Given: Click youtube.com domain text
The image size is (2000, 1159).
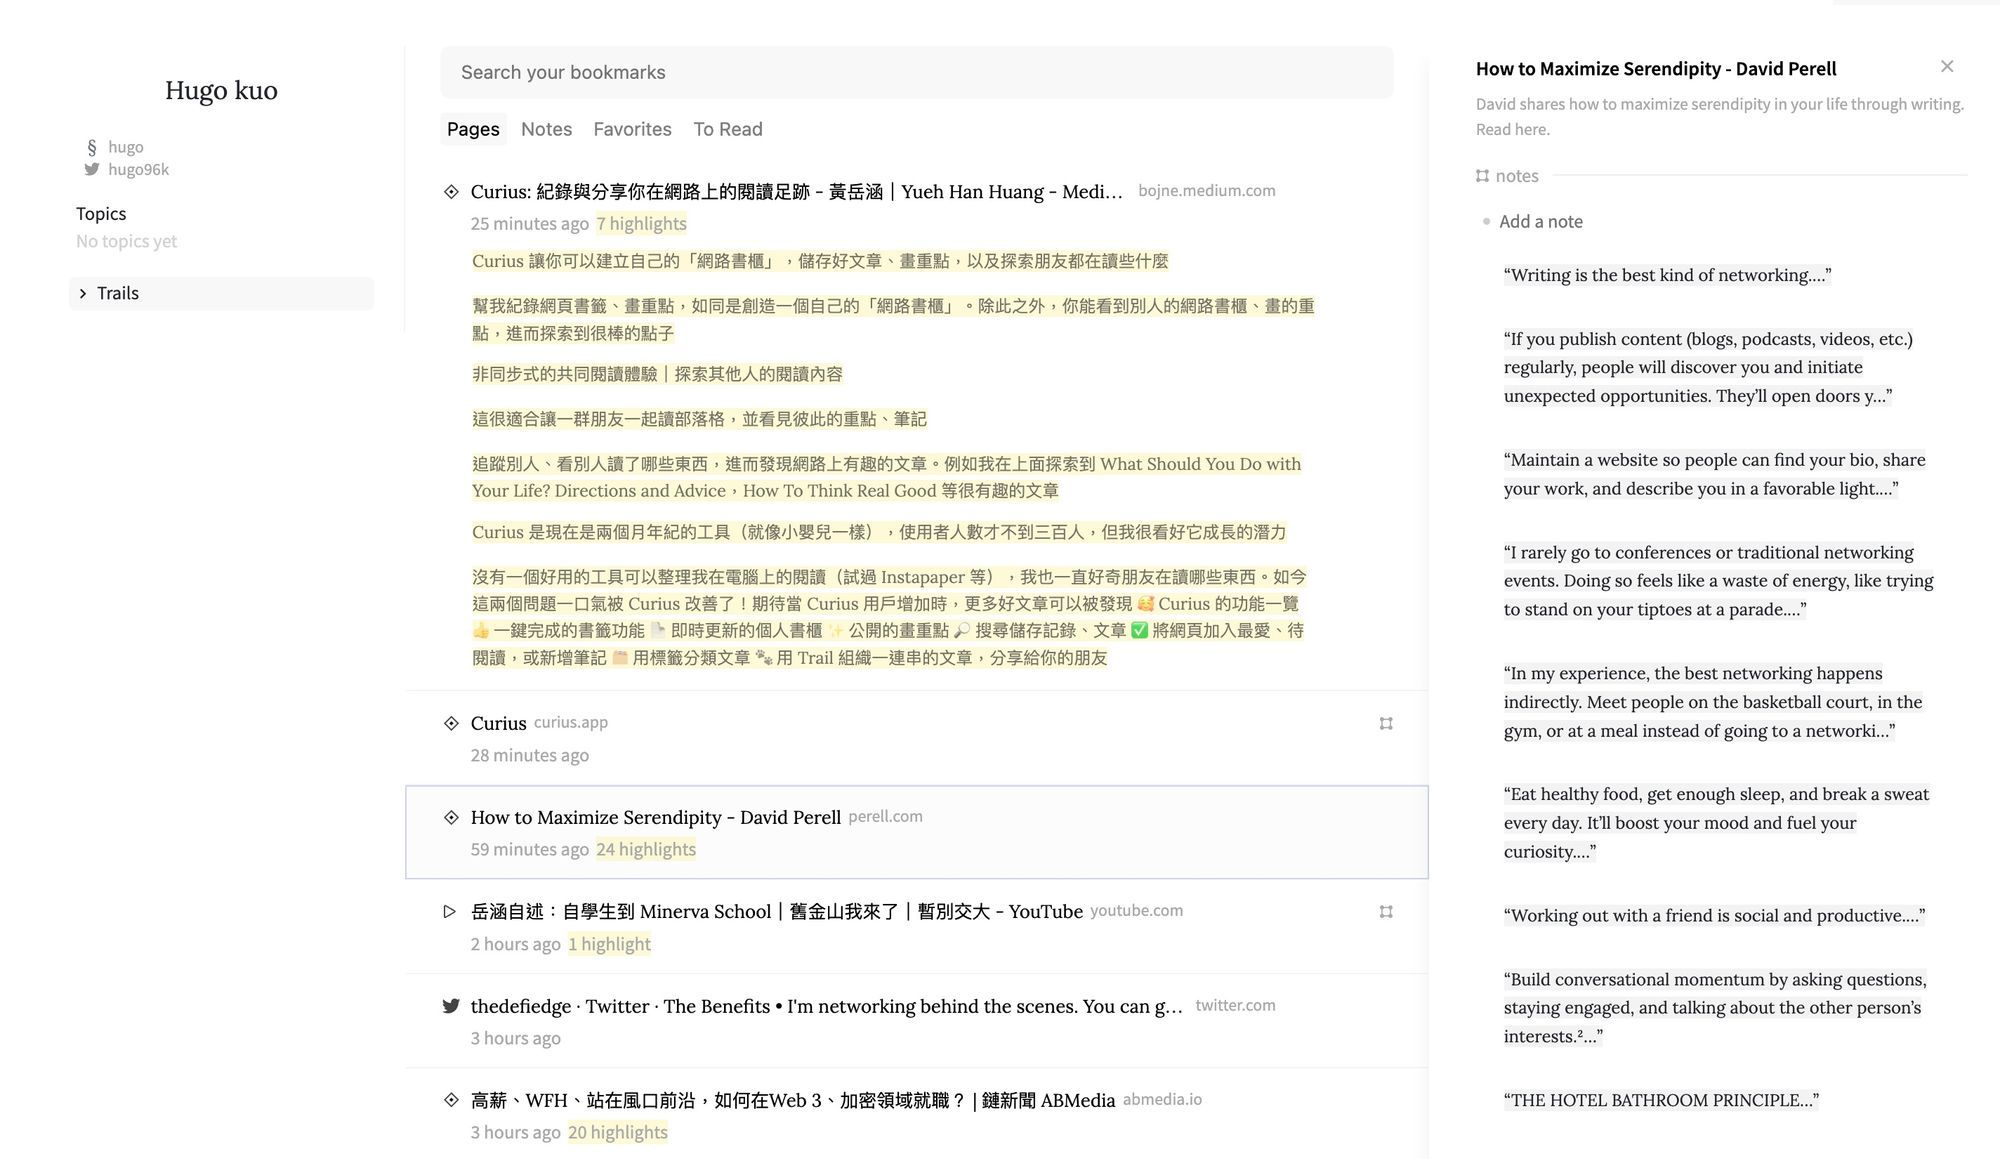Looking at the screenshot, I should click(1136, 910).
